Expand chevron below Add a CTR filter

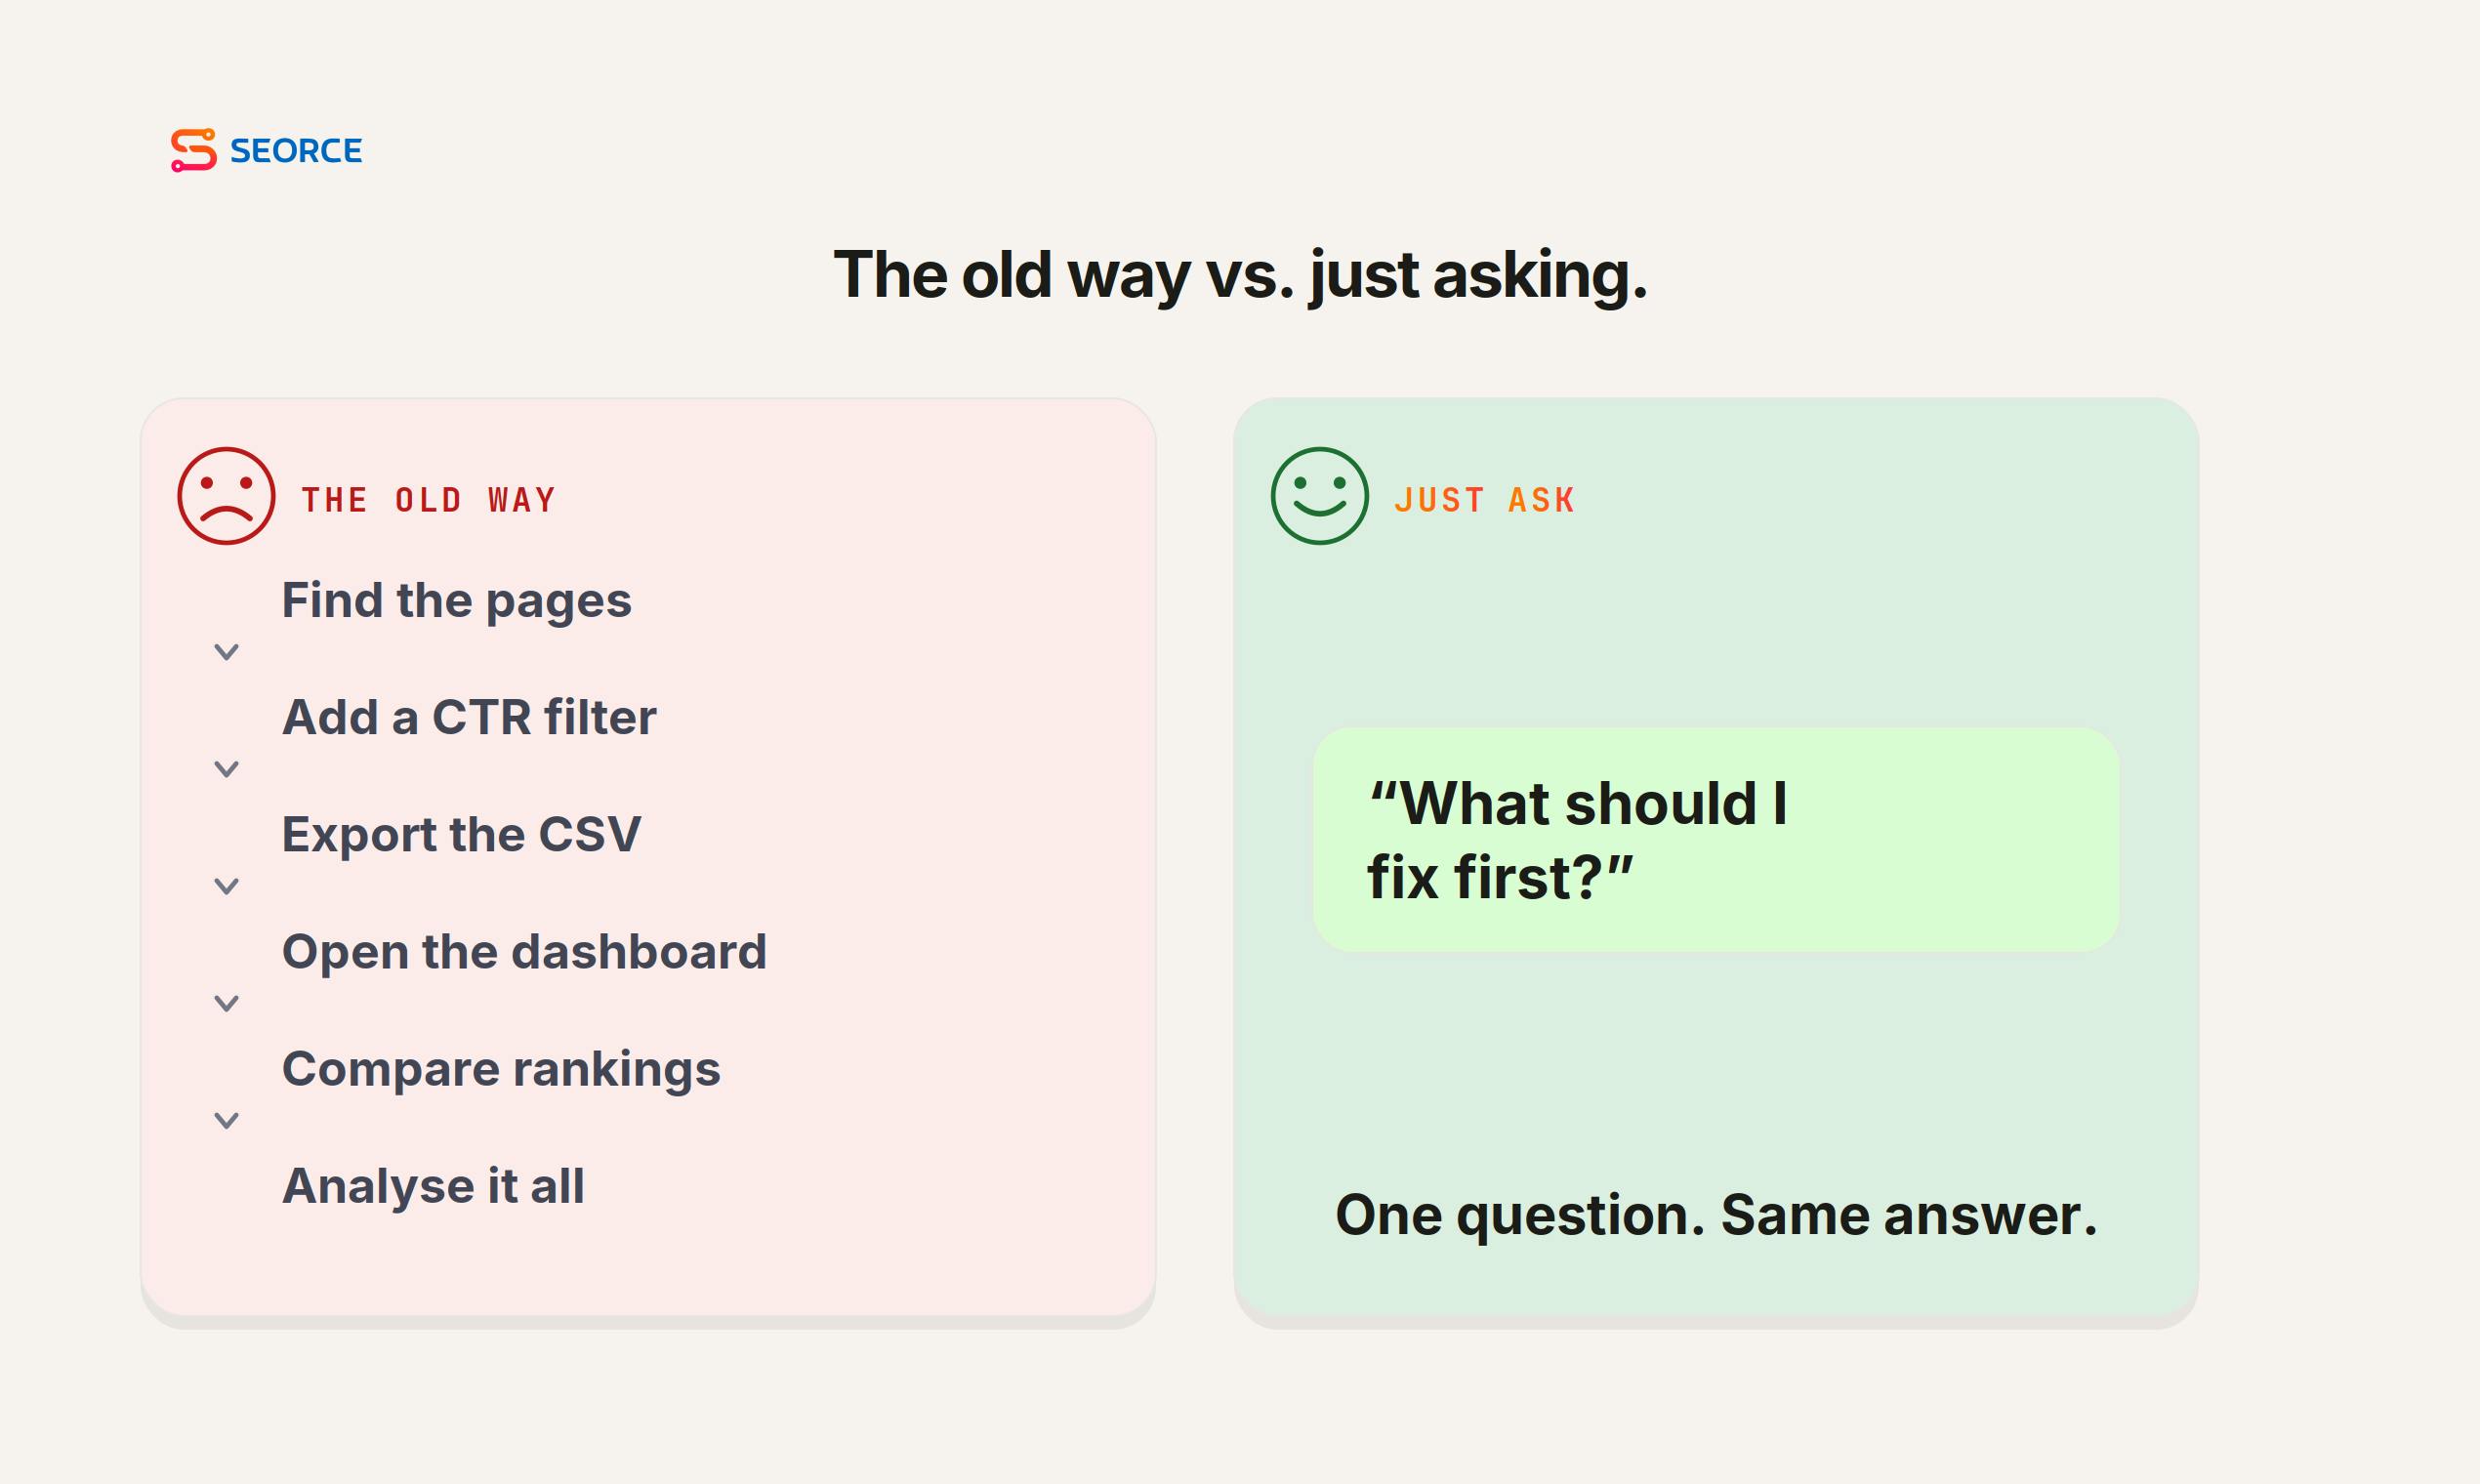click(x=227, y=769)
